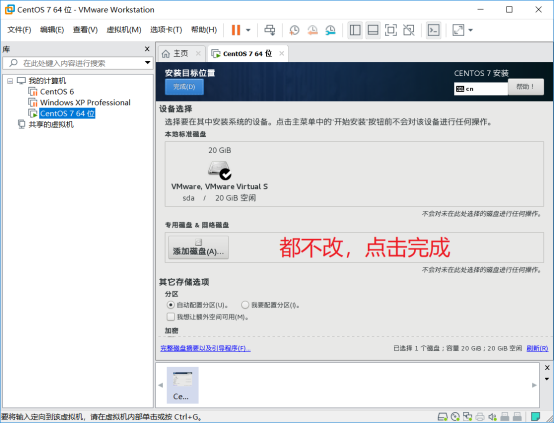This screenshot has width=554, height=423.
Task: Click the teal message log icon
Action: [x=535, y=417]
